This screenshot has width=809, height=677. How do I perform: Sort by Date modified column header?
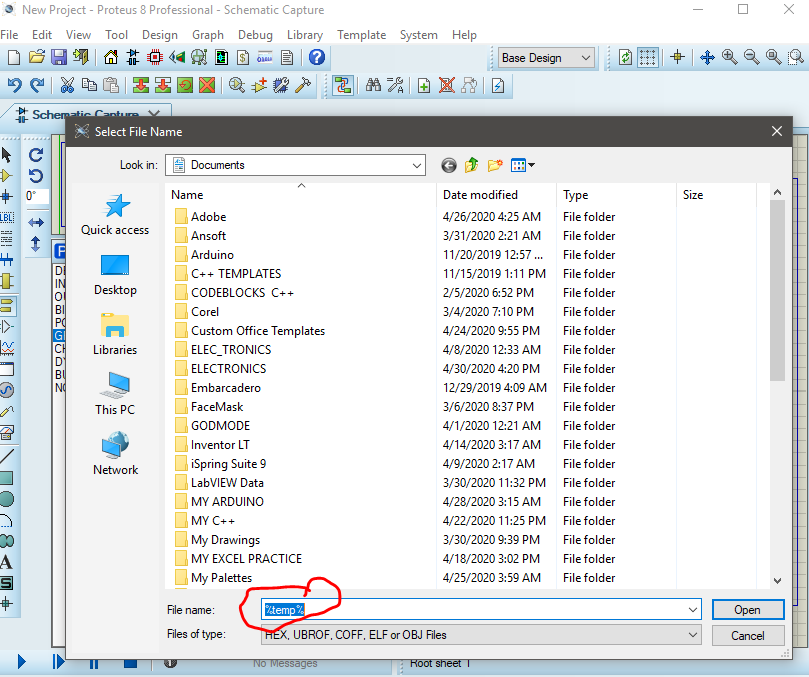tap(496, 195)
